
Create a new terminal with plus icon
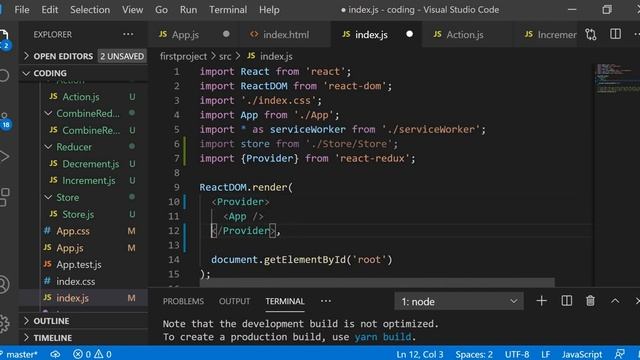tap(542, 301)
